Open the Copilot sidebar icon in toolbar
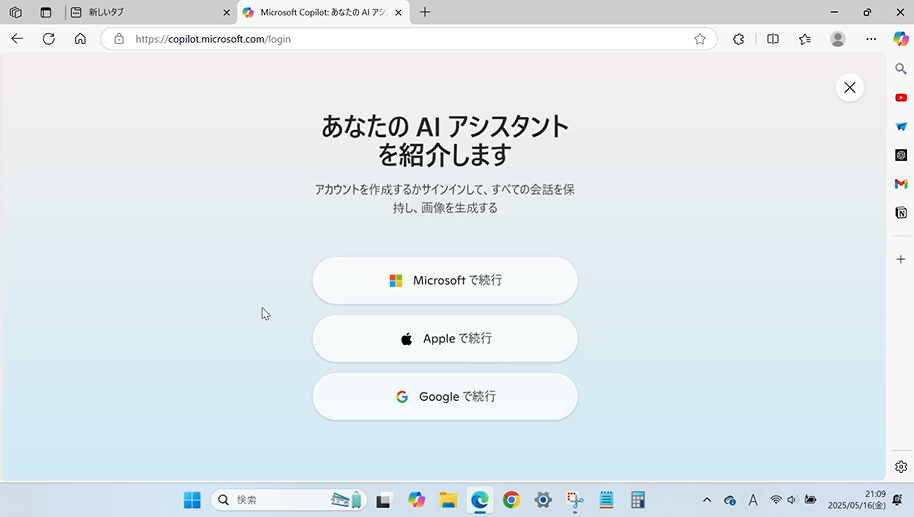914x517 pixels. click(x=900, y=39)
